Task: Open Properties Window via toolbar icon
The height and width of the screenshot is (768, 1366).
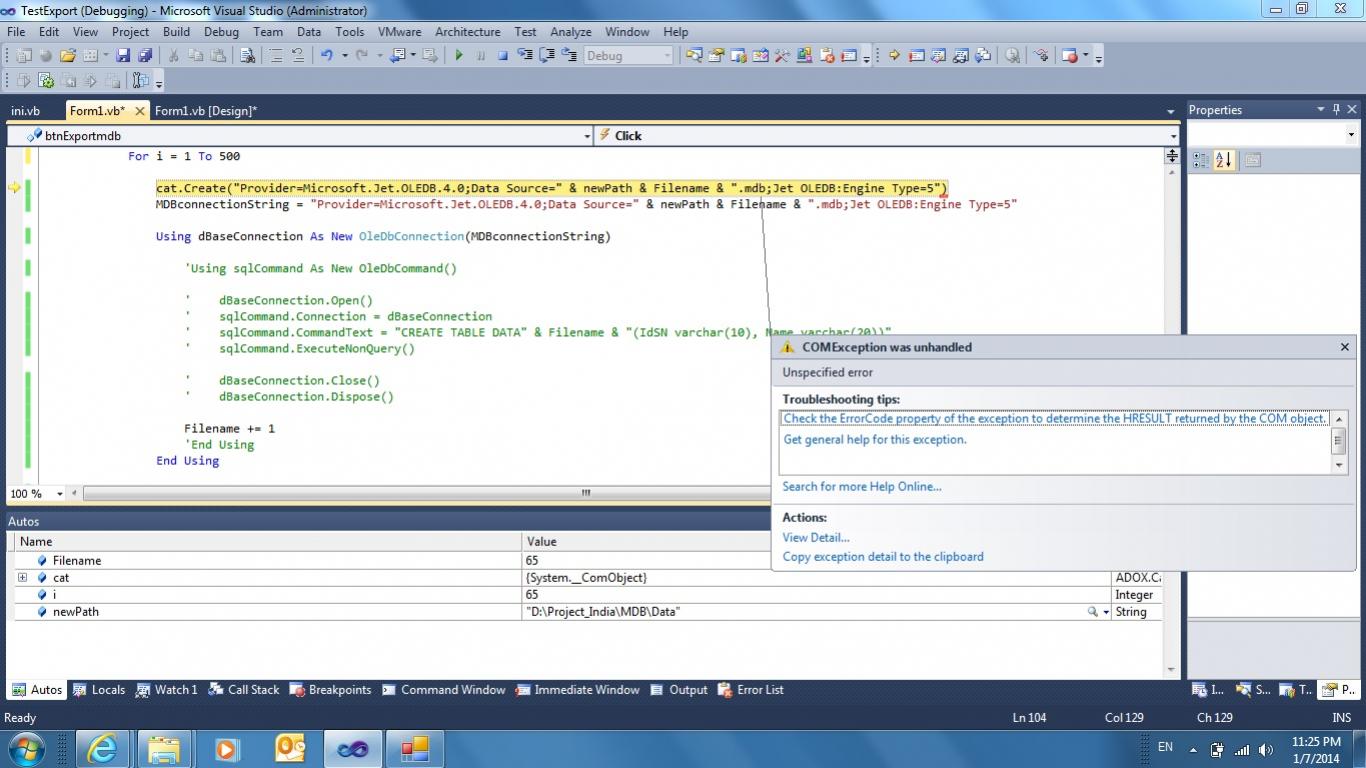Action: pyautogui.click(x=716, y=56)
